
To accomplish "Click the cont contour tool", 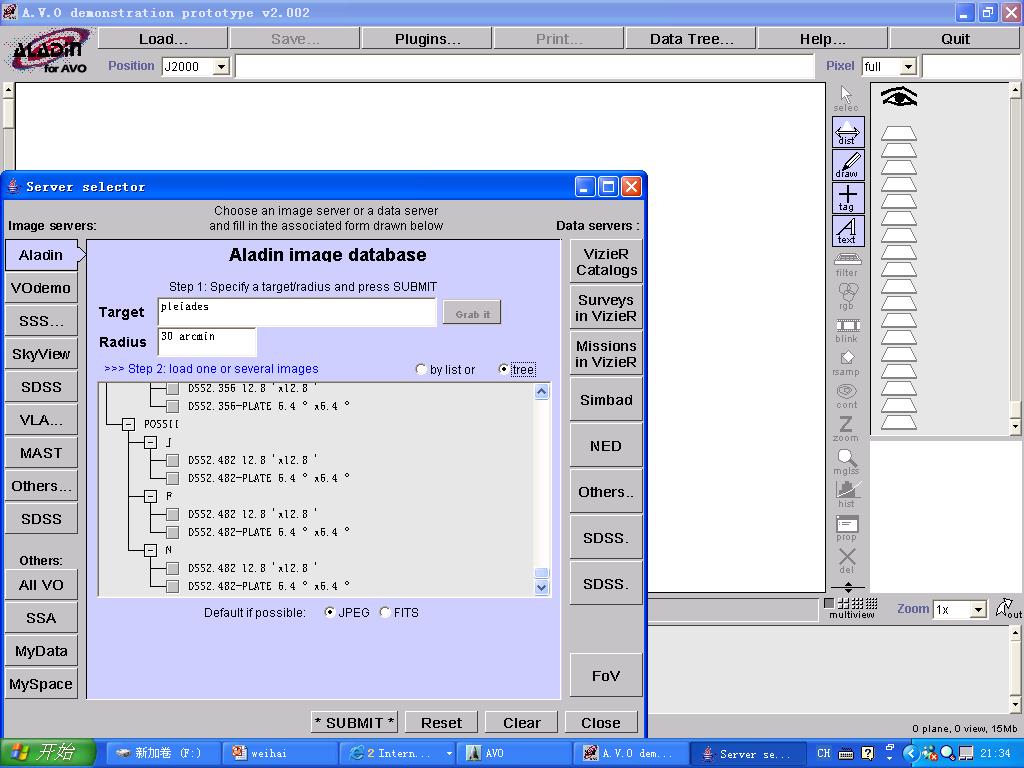I will (847, 396).
